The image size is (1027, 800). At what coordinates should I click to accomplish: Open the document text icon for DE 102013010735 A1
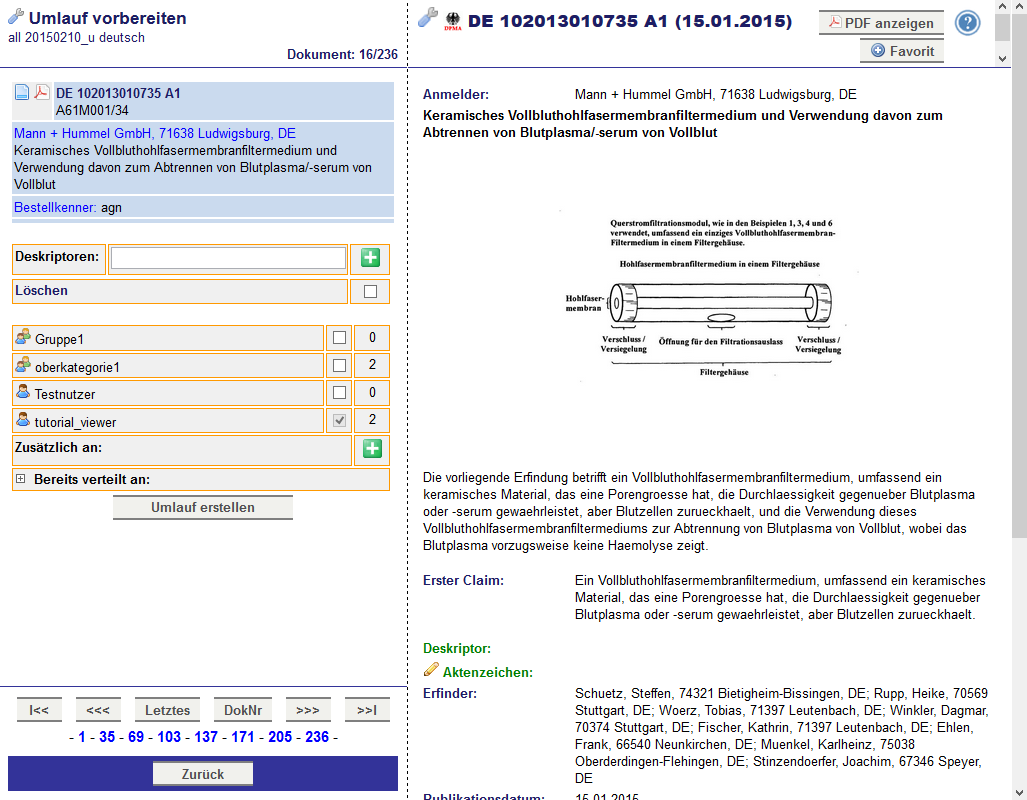tap(22, 92)
